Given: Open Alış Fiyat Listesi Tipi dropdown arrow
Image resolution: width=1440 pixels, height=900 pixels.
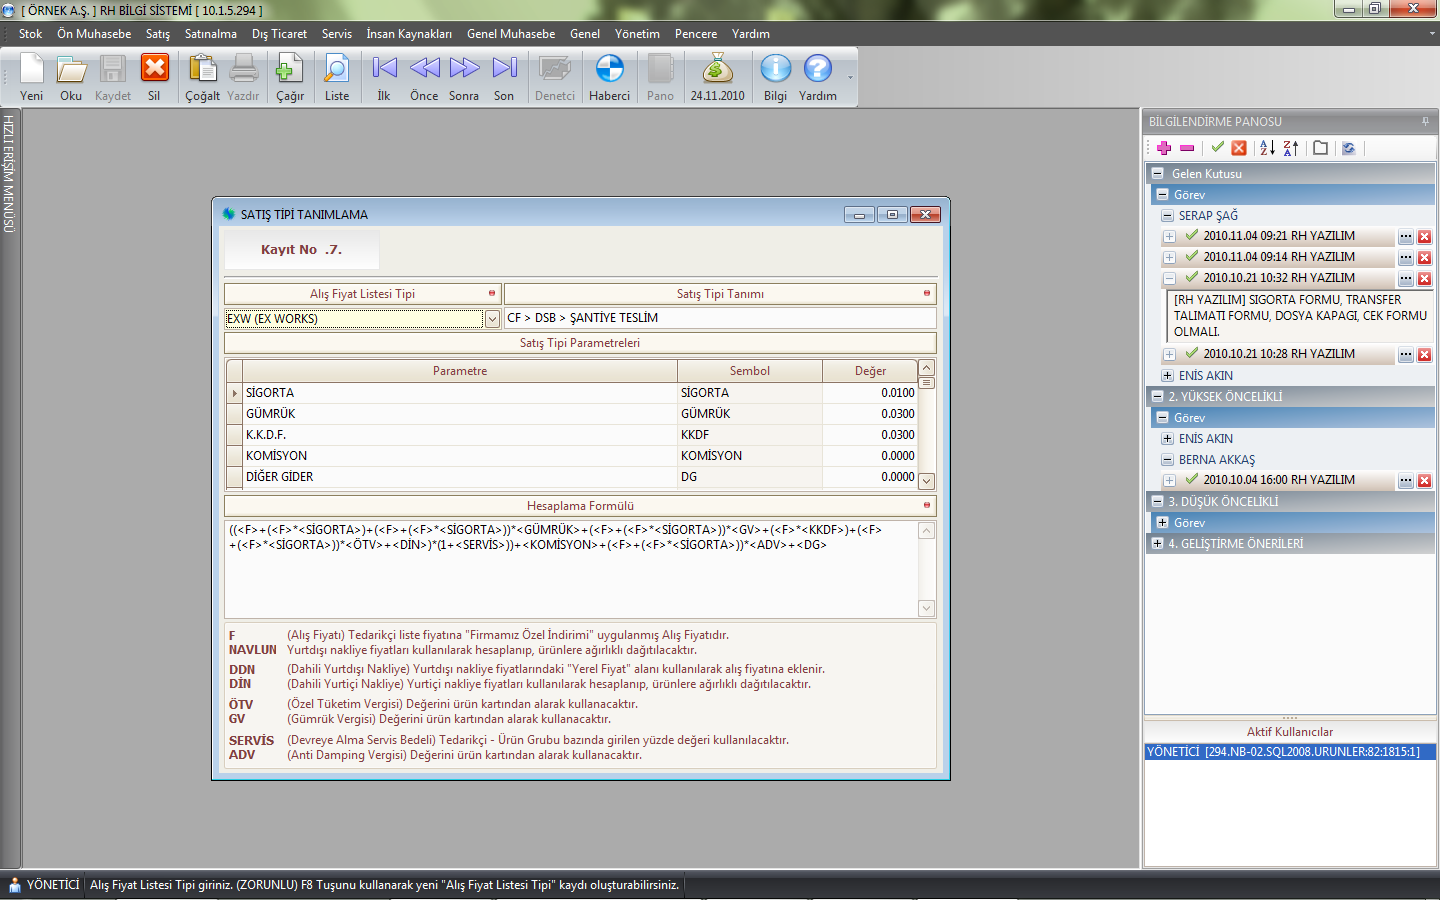Looking at the screenshot, I should tap(492, 319).
